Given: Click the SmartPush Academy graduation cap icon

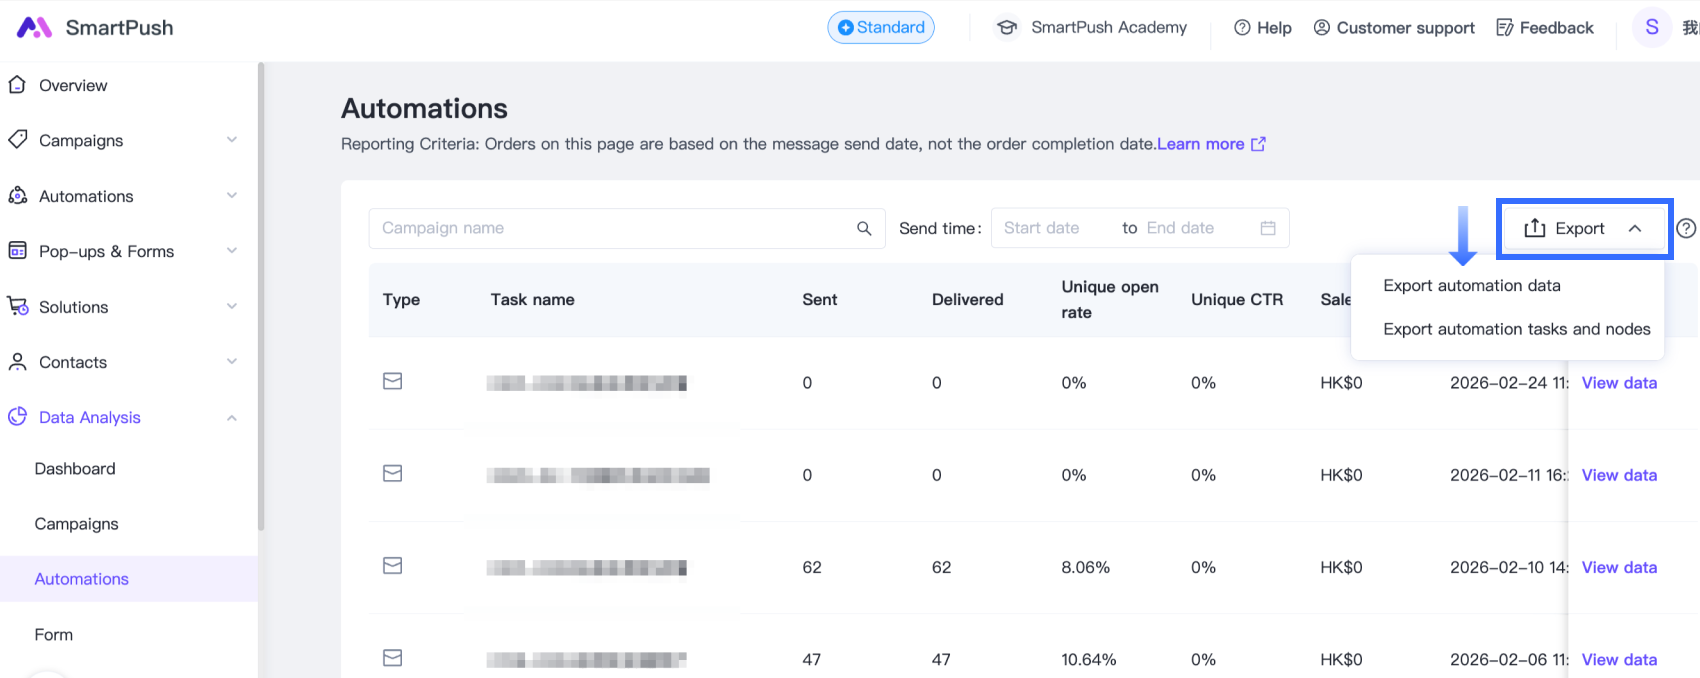Looking at the screenshot, I should pyautogui.click(x=1007, y=28).
